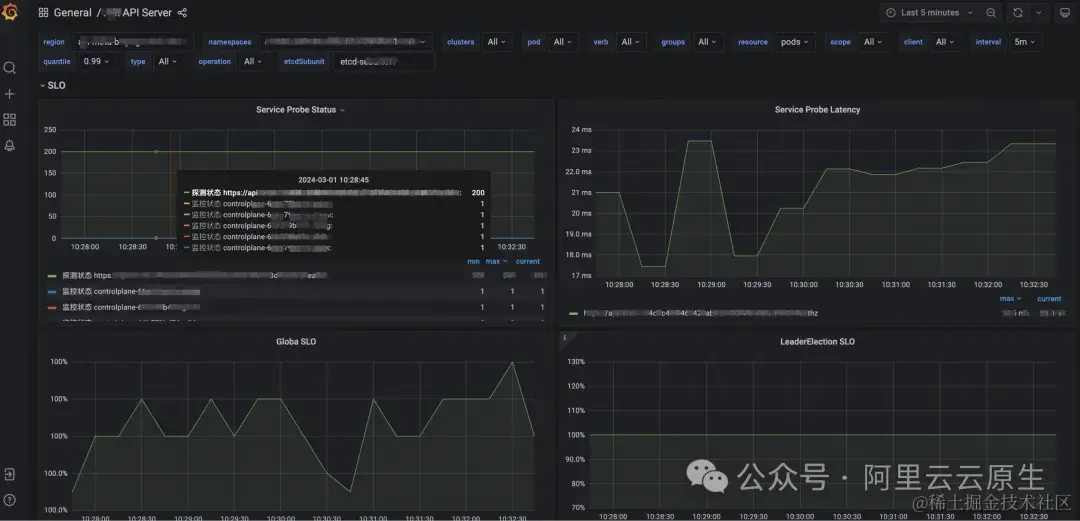Toggle the red 监控状态 controlplane series label

pyautogui.click(x=131, y=307)
